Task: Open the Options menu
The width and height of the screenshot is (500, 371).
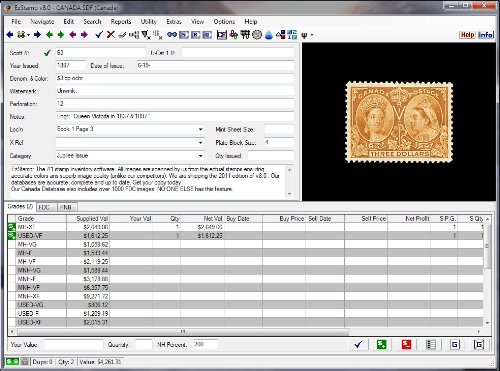Action: [x=224, y=22]
